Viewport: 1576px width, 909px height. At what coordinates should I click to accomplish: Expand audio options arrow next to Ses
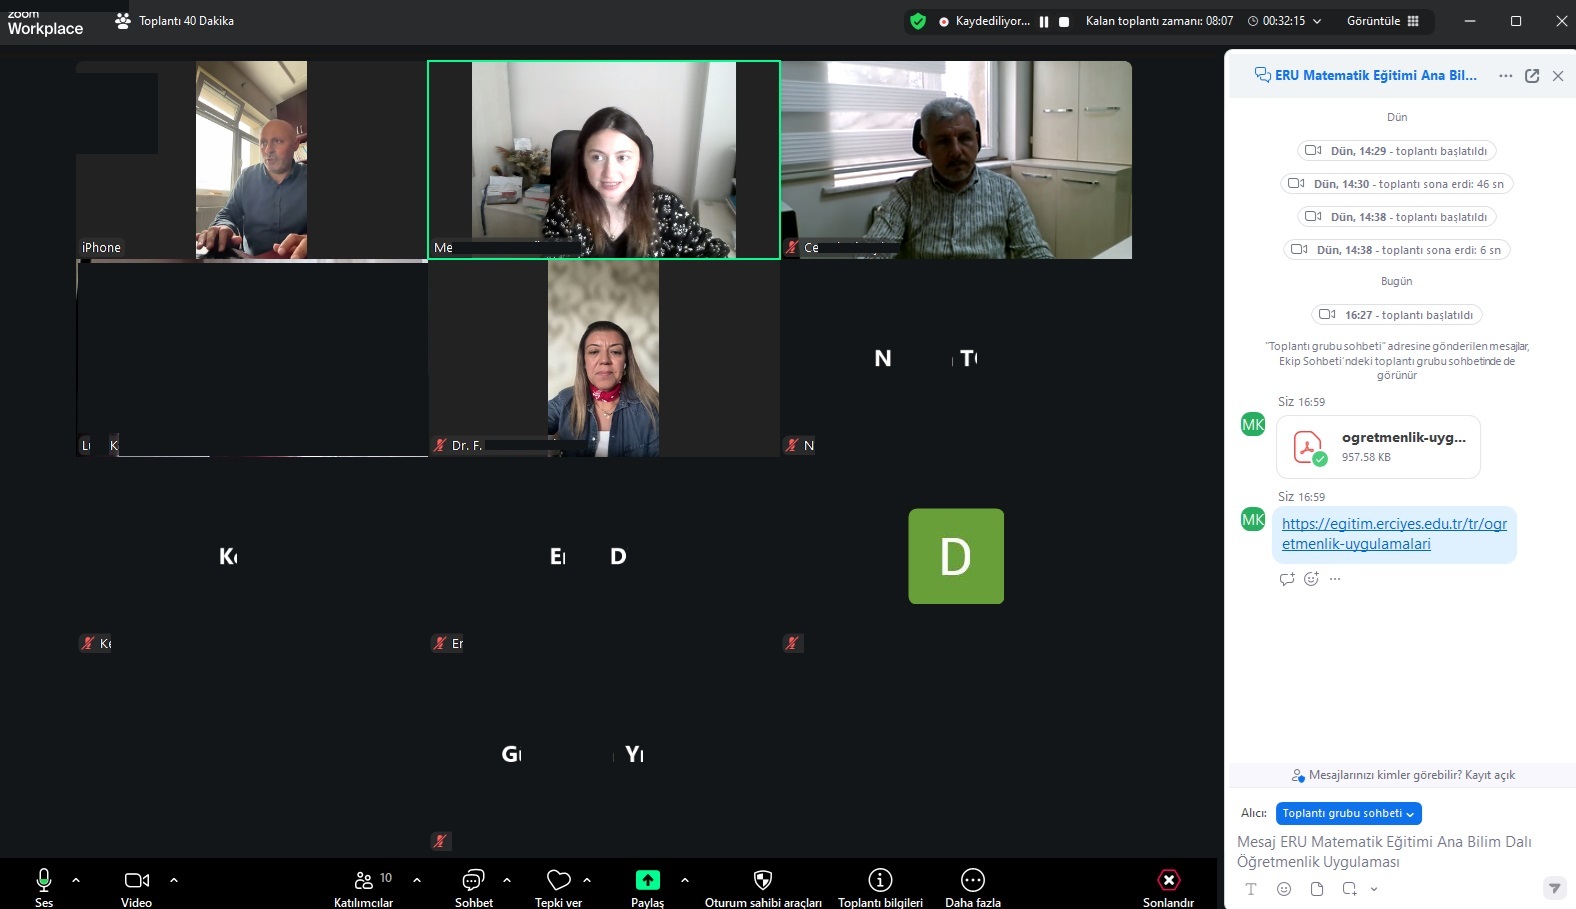76,880
